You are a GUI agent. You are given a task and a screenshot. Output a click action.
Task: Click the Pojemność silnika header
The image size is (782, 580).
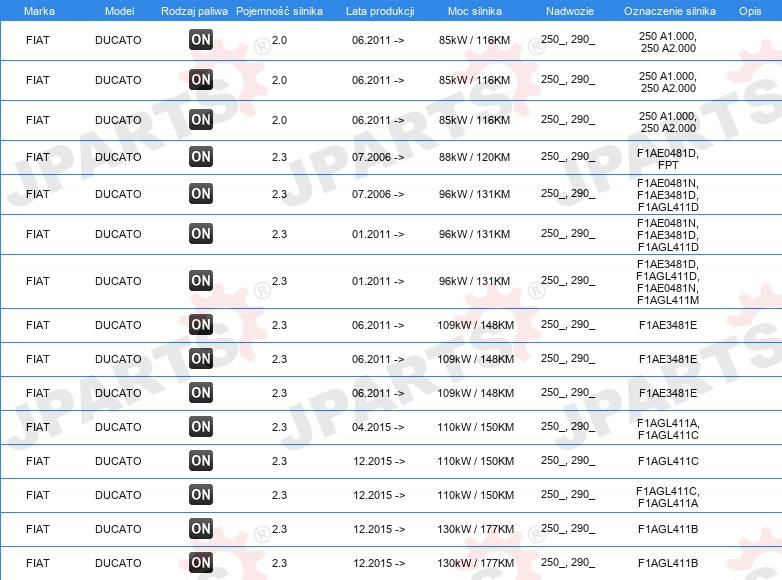coord(279,11)
